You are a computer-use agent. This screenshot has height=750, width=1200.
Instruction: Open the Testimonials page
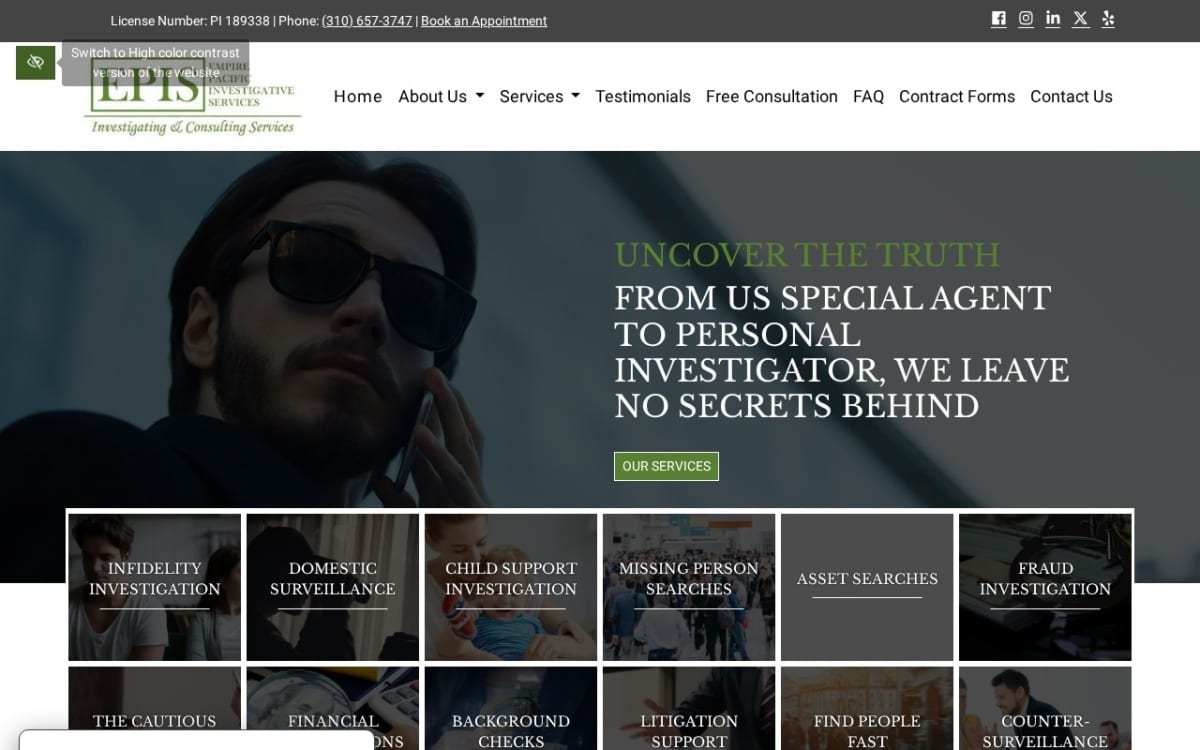pyautogui.click(x=643, y=96)
